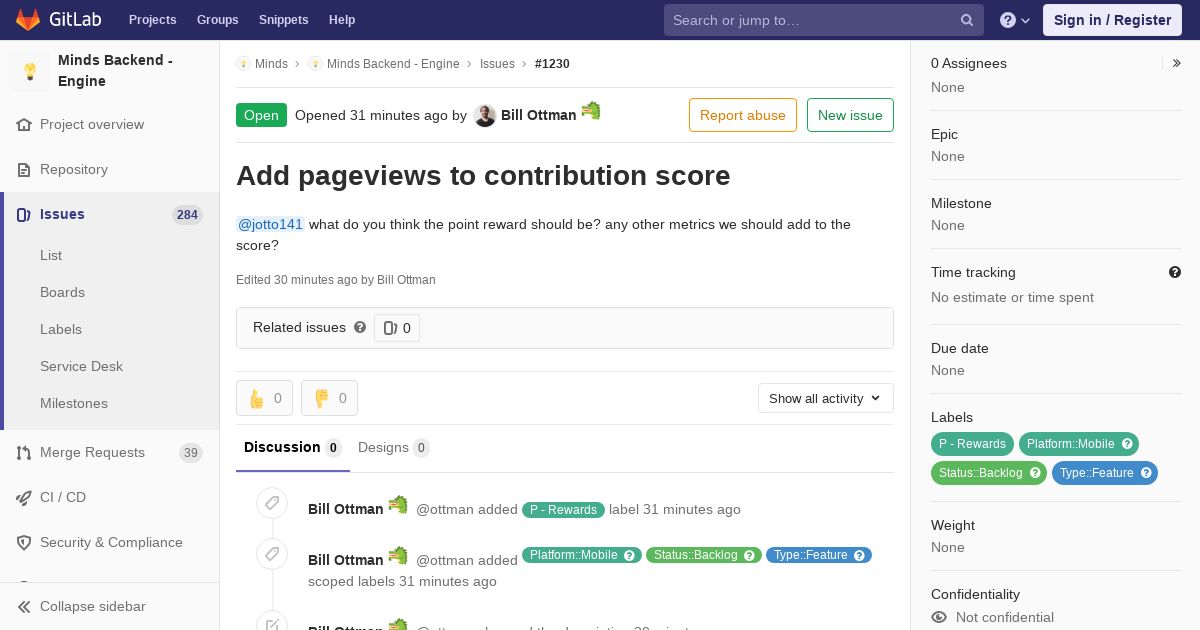
Task: Open the Snippets page
Action: tap(284, 20)
